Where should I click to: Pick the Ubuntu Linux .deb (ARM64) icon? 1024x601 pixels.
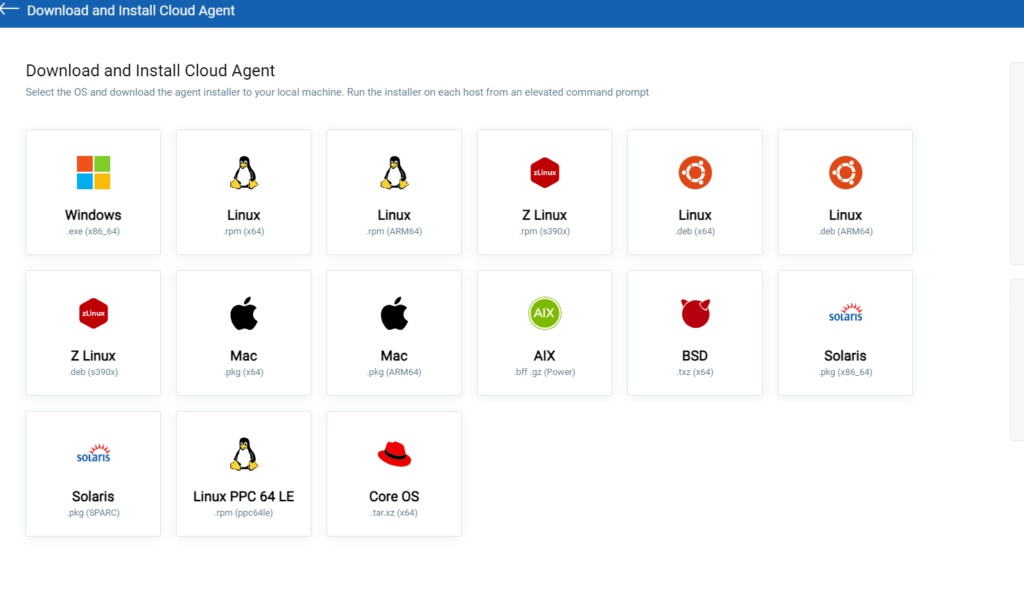(x=845, y=172)
